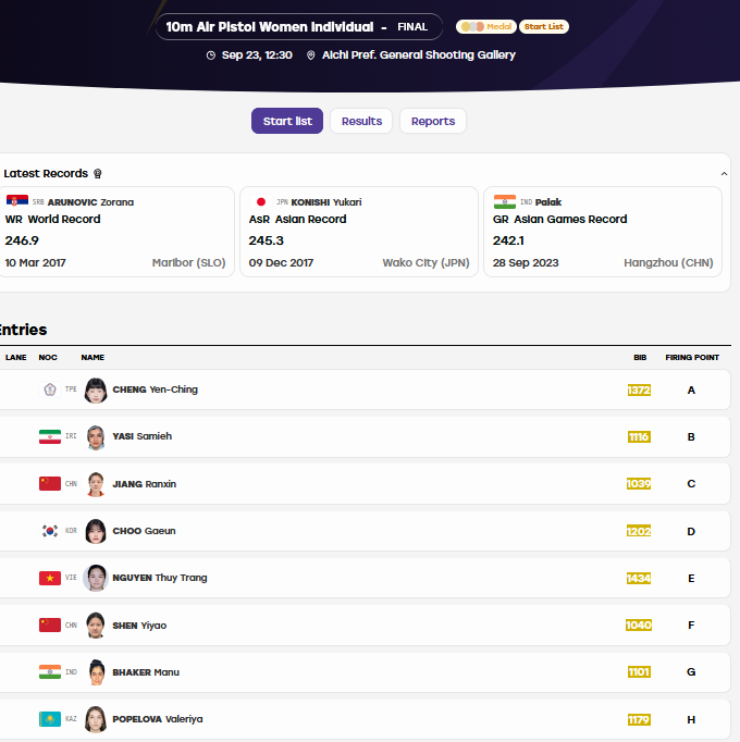Collapse the Latest Records section
Screen dimensions: 740x742
[724, 174]
